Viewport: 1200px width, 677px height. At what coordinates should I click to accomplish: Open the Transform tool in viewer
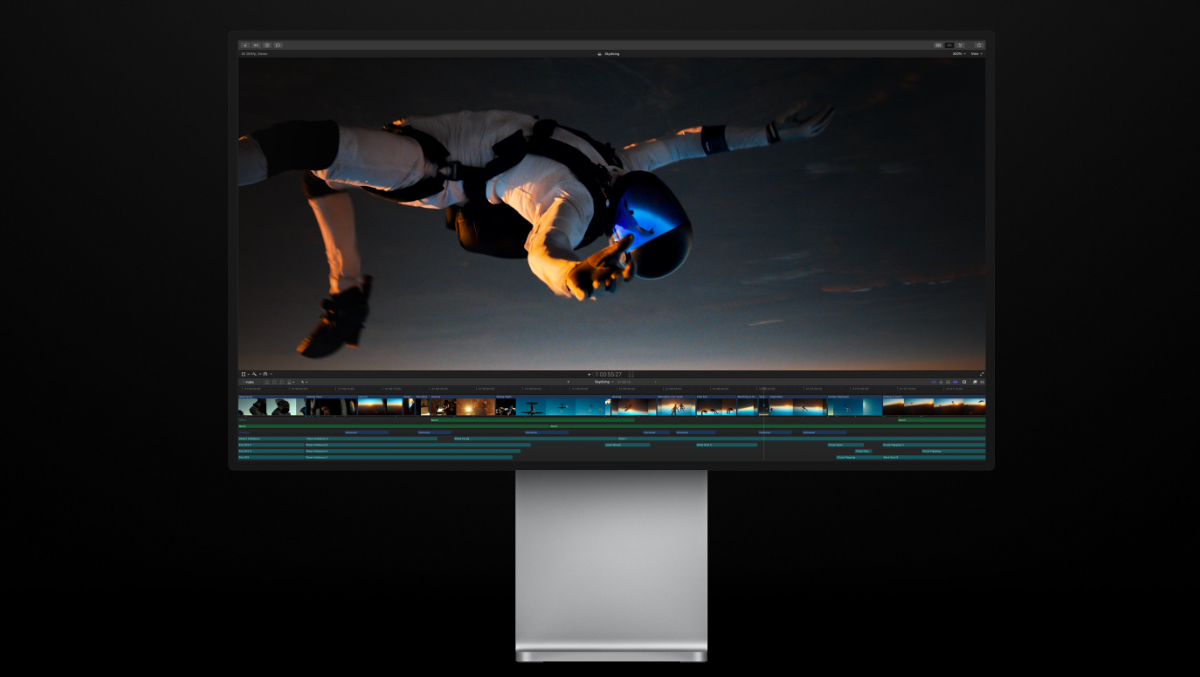[x=244, y=374]
